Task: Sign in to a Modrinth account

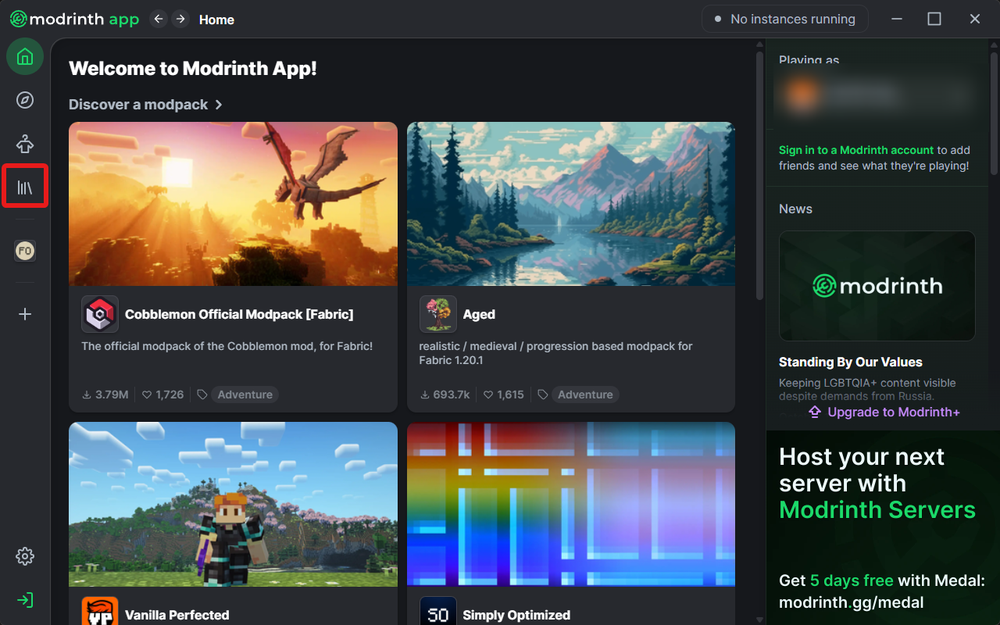Action: 855,149
